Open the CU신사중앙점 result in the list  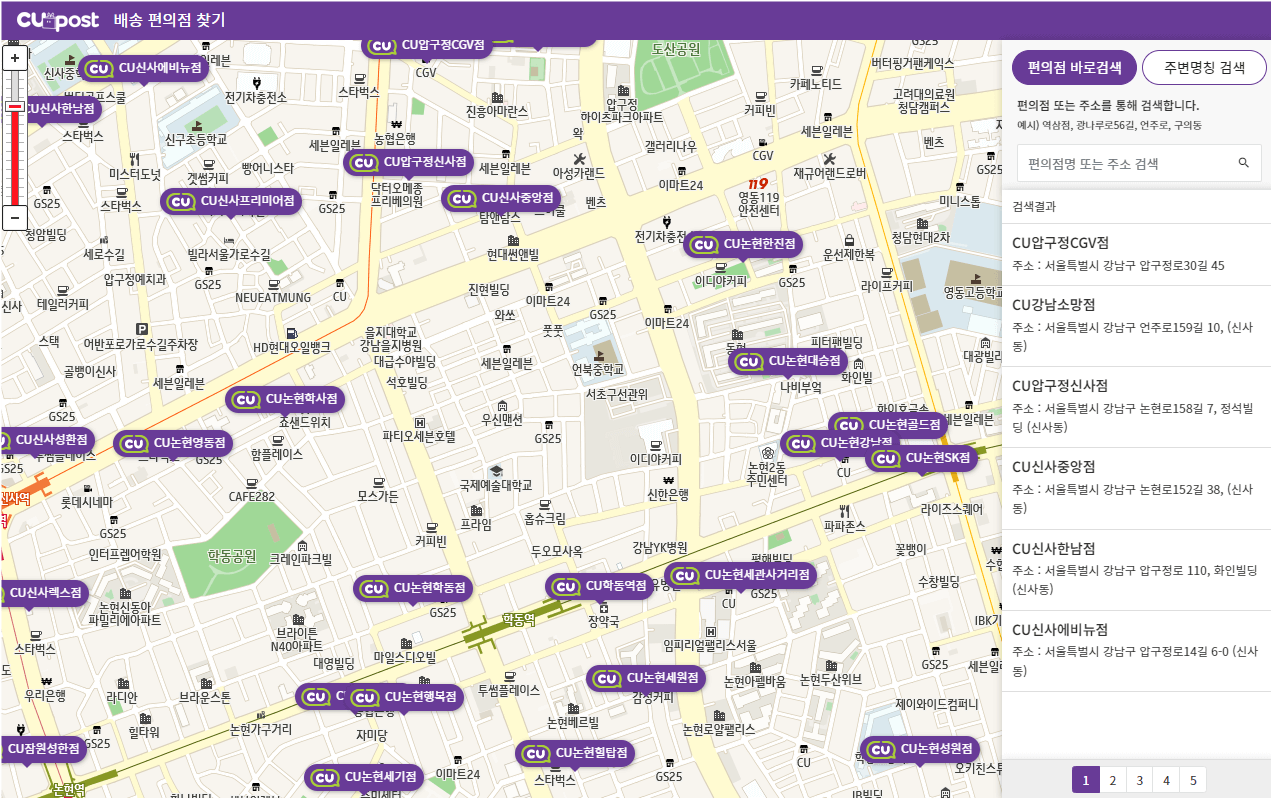[x=1136, y=487]
